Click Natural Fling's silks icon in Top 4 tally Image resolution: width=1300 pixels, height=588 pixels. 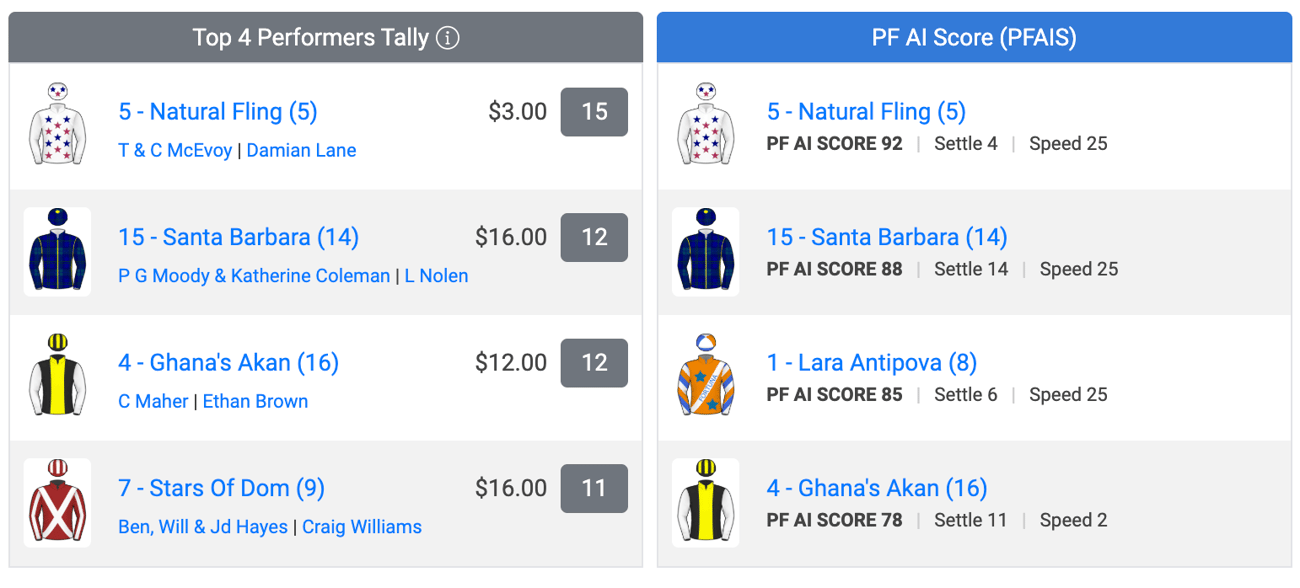click(x=57, y=125)
